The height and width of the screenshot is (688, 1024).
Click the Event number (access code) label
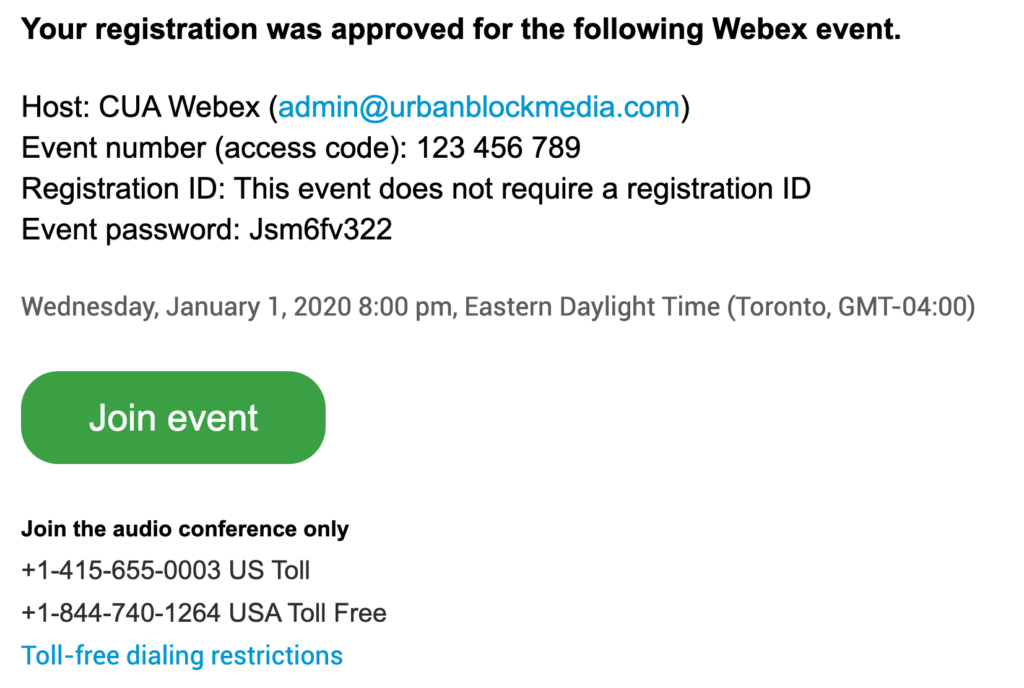pyautogui.click(x=214, y=148)
